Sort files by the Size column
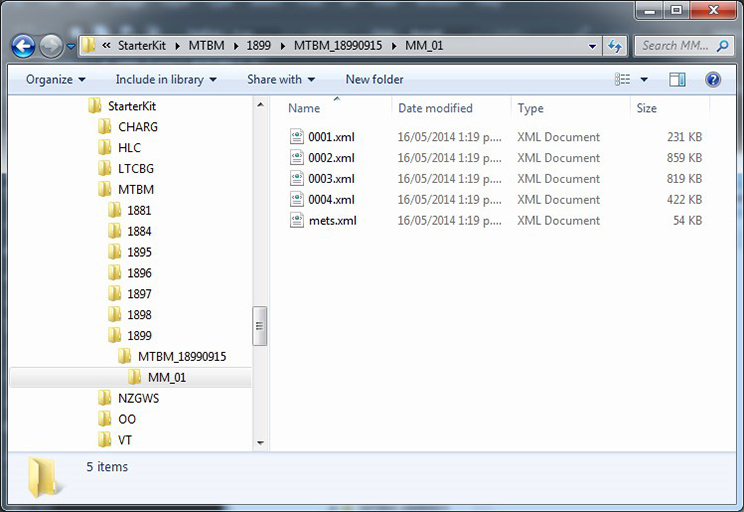The width and height of the screenshot is (744, 512). 646,108
